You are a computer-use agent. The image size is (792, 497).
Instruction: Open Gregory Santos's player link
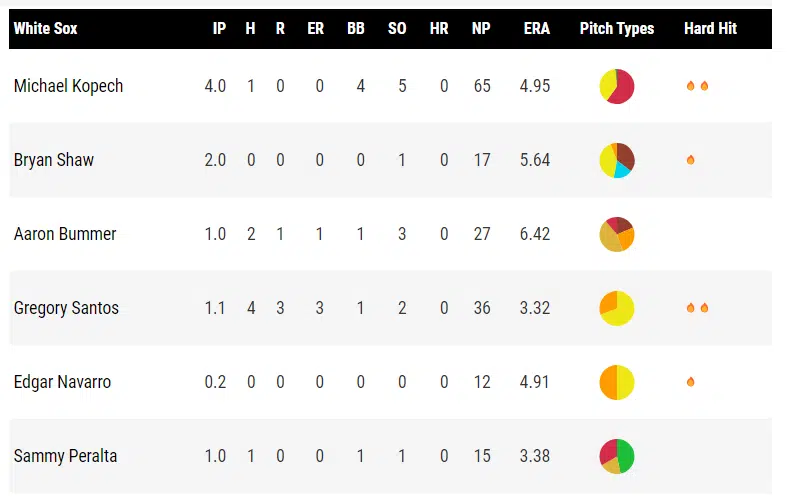tap(66, 308)
